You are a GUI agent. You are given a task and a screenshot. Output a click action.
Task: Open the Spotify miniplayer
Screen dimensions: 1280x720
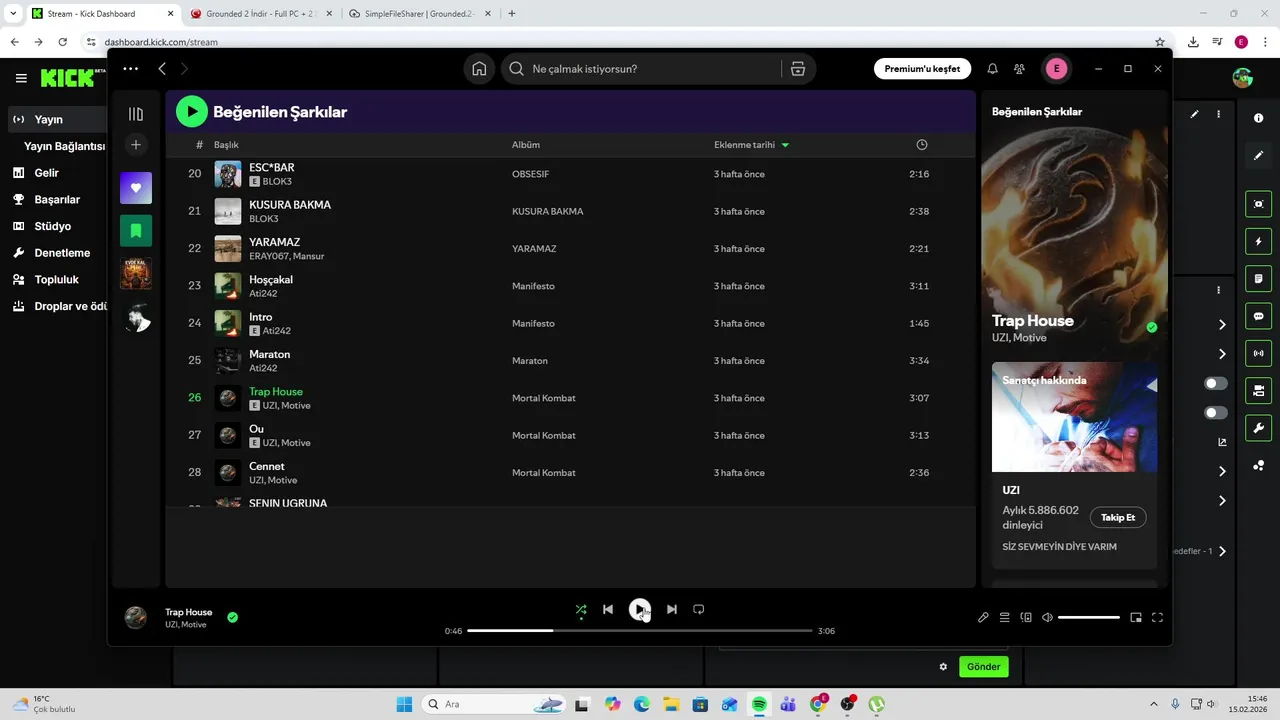coord(1136,617)
